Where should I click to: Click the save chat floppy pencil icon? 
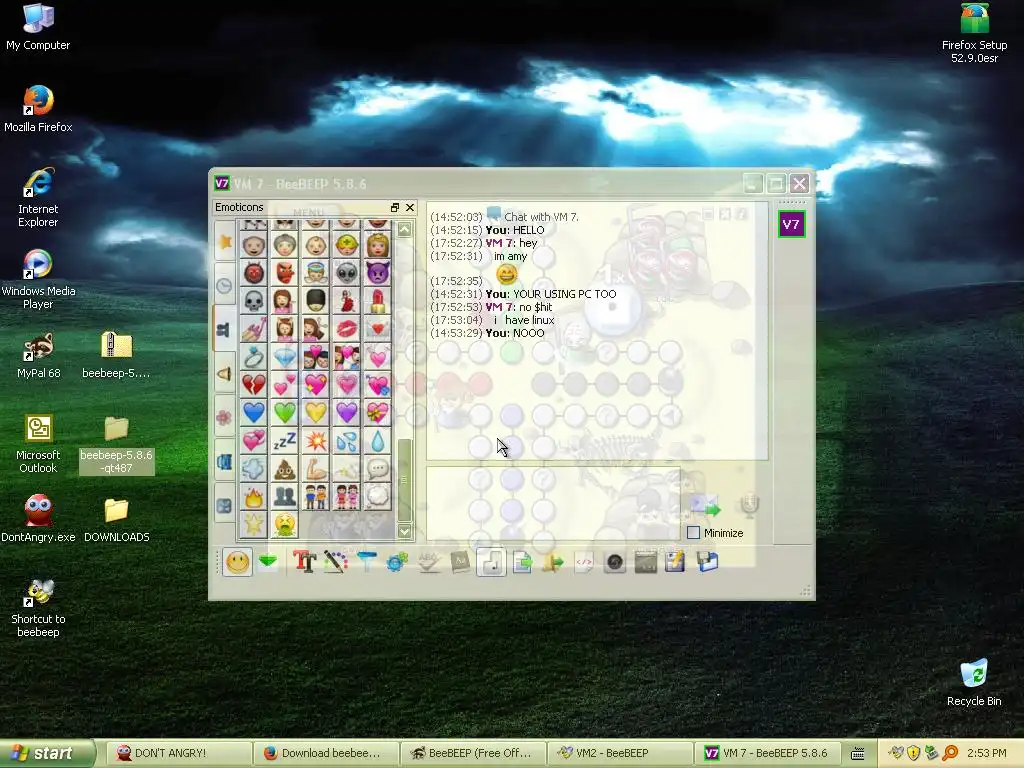click(x=675, y=562)
